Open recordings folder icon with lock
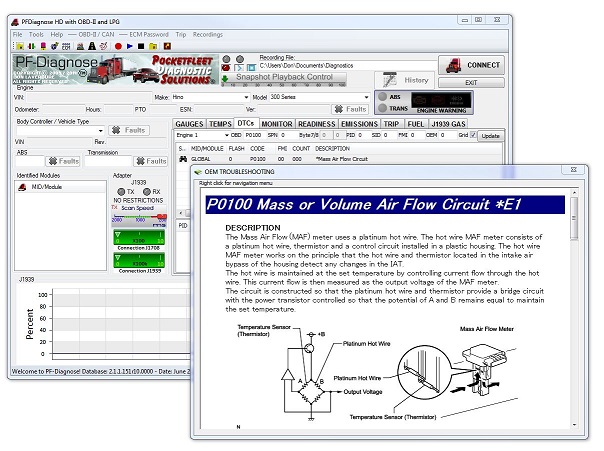The width and height of the screenshot is (604, 451). (153, 46)
